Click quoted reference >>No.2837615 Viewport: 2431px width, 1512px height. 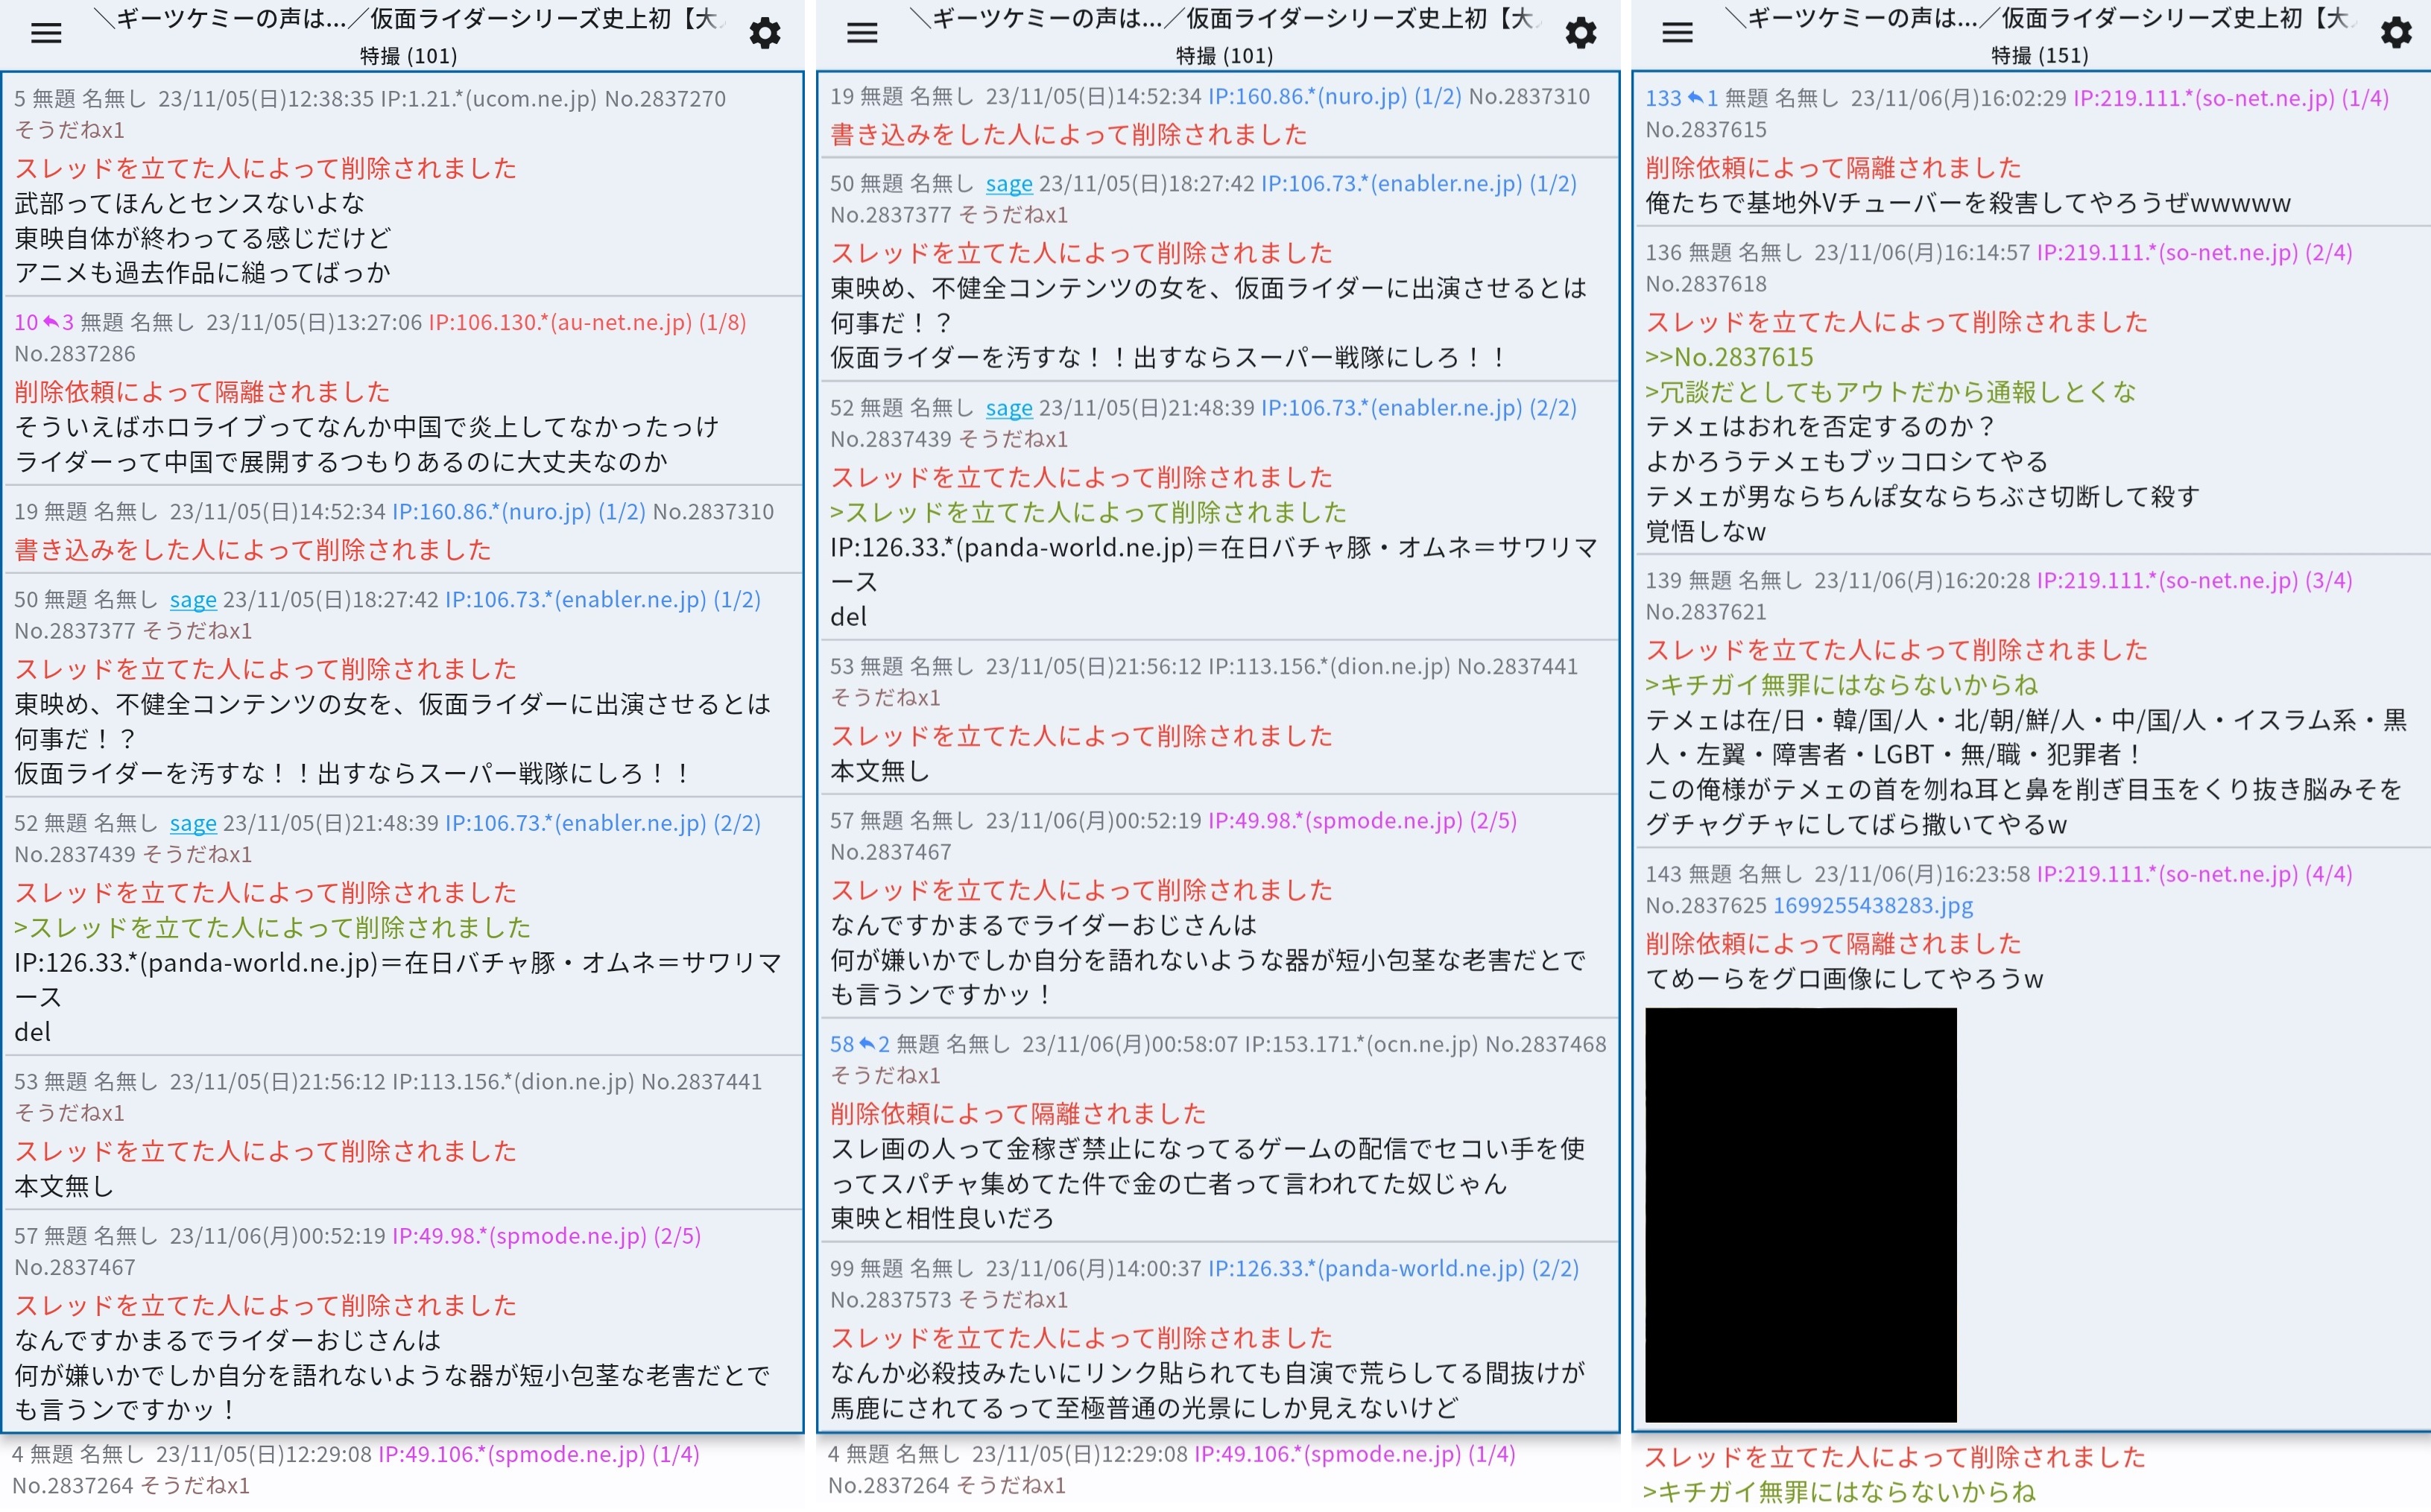tap(1729, 357)
